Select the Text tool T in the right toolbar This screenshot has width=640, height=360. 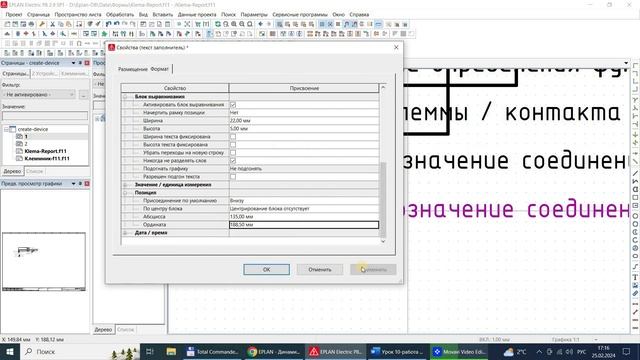[635, 278]
